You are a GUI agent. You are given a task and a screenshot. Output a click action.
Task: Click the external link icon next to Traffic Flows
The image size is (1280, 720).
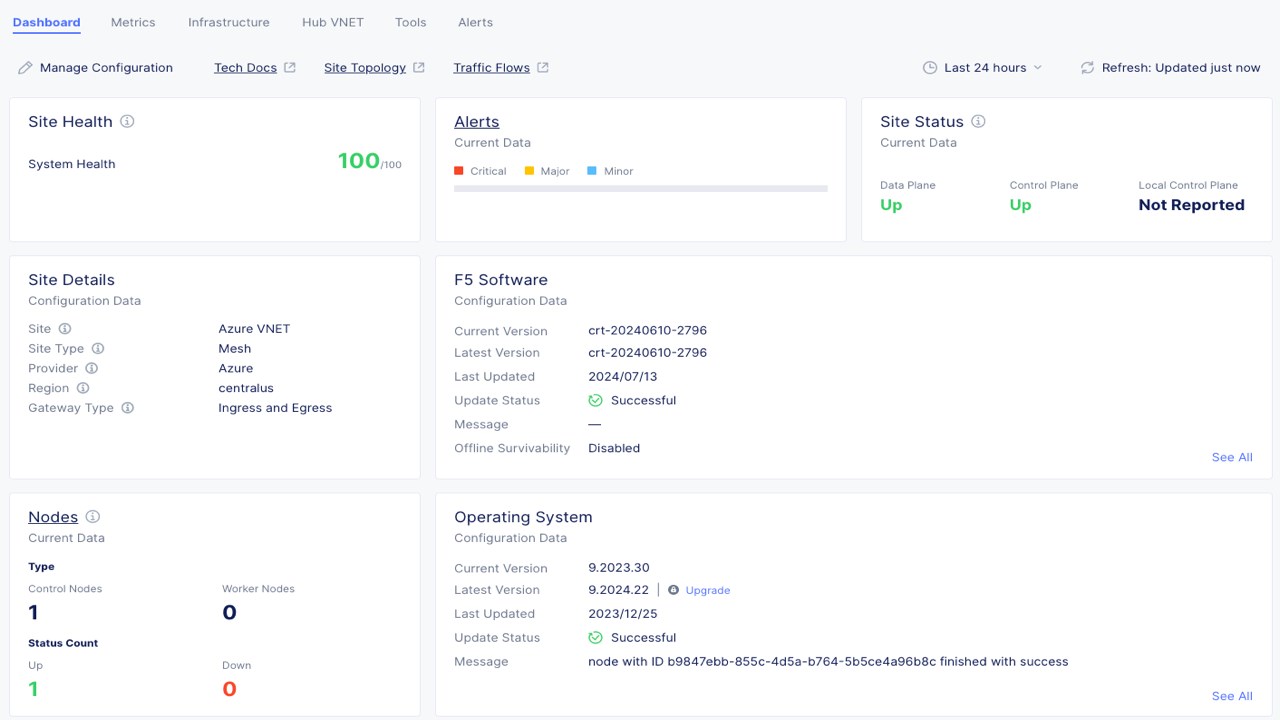[543, 68]
